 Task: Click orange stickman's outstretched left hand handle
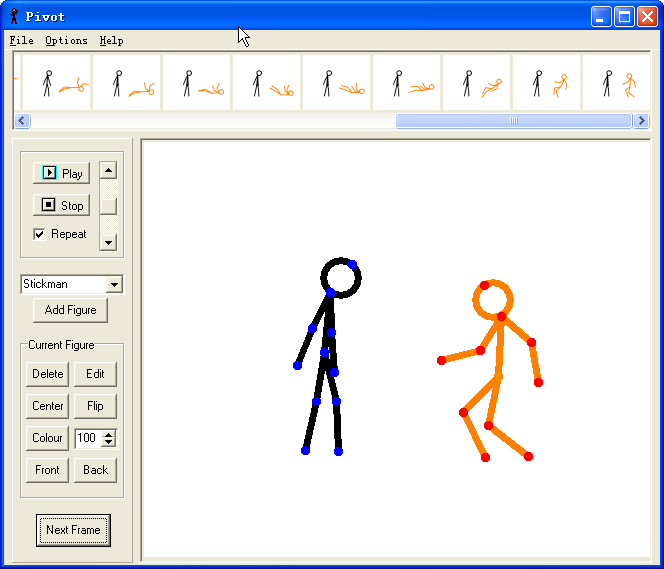click(441, 360)
